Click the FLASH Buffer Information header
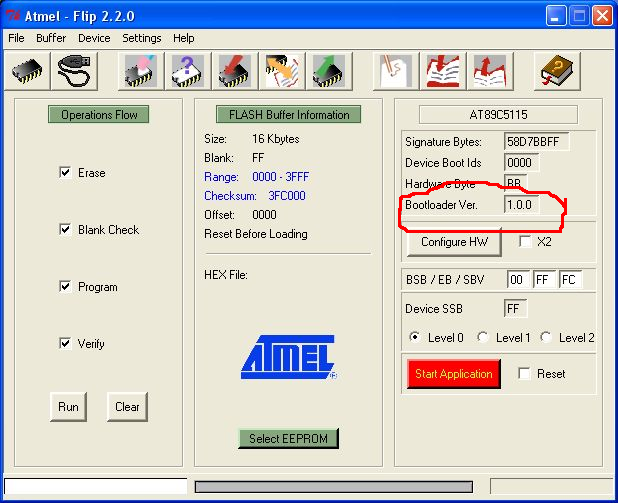The height and width of the screenshot is (503, 618). pos(289,115)
